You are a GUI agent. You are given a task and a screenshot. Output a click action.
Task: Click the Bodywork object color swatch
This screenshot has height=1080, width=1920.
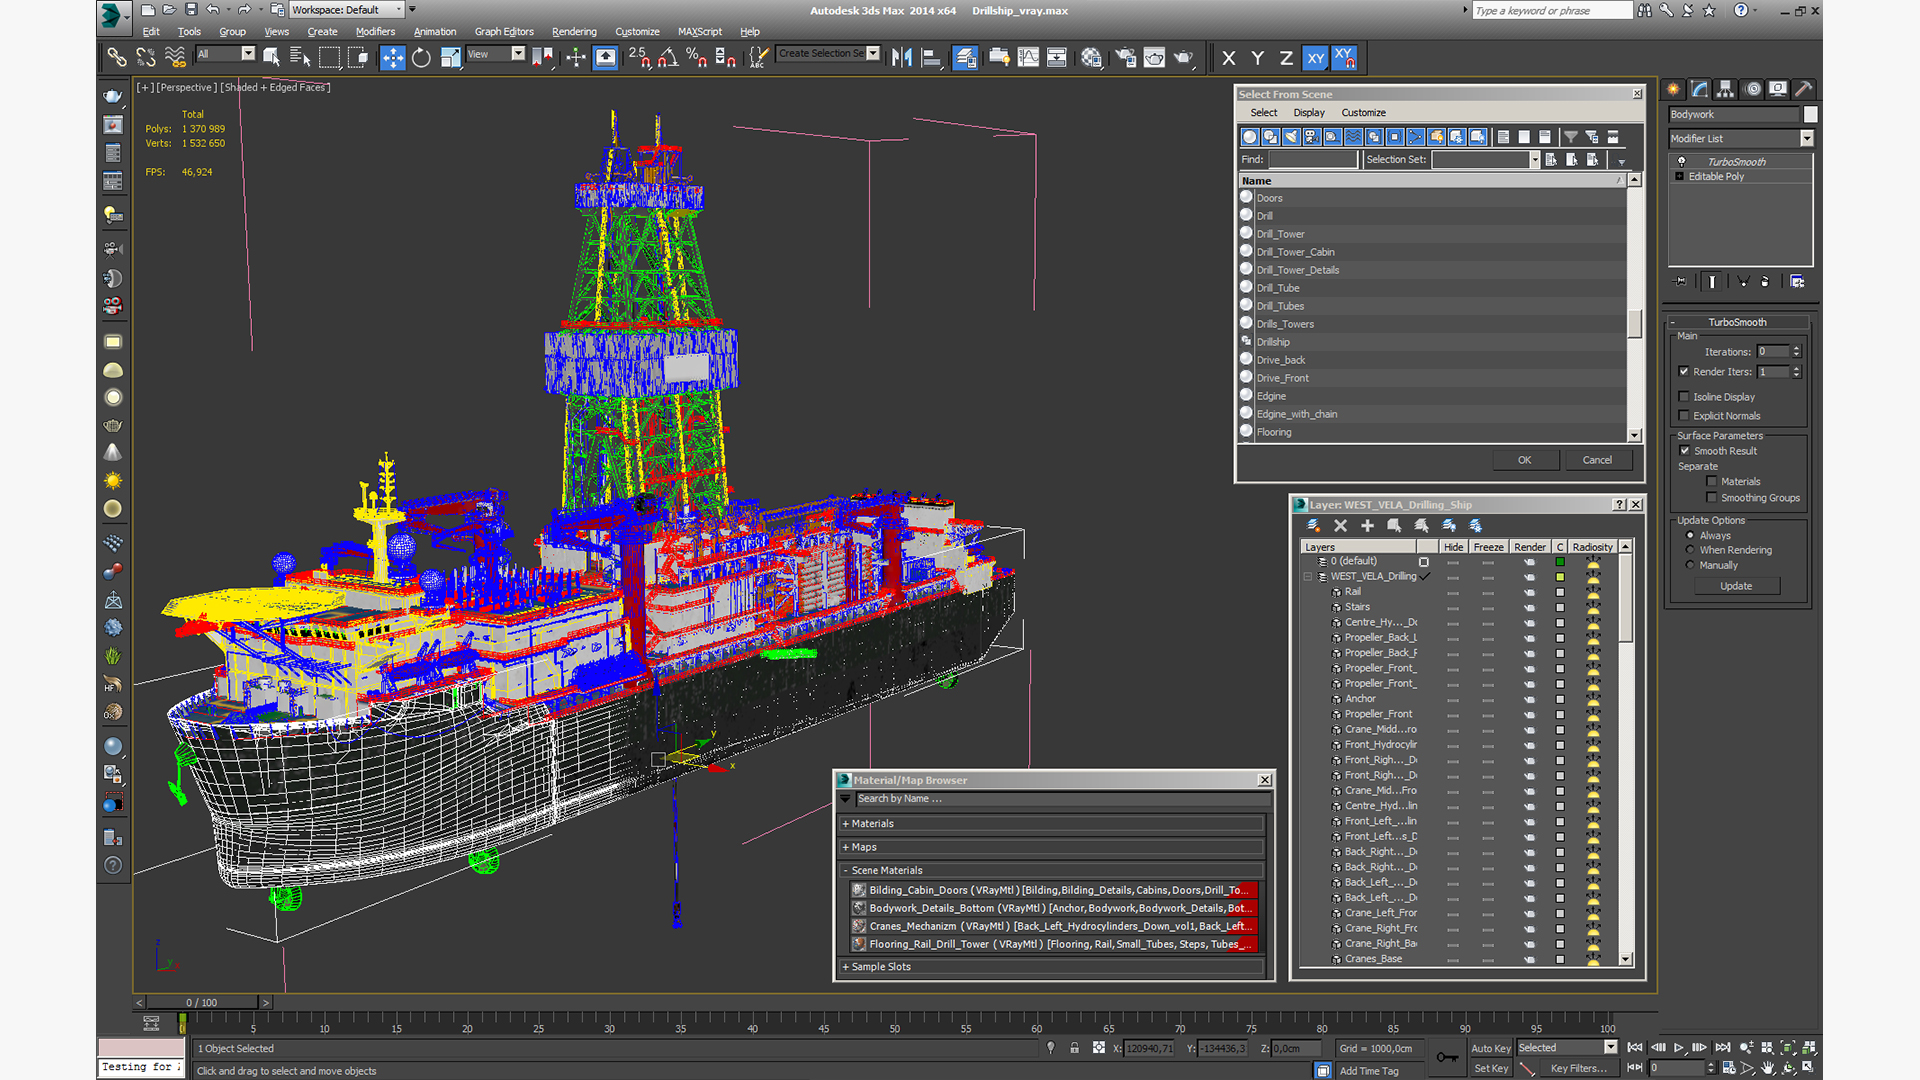pos(1810,115)
